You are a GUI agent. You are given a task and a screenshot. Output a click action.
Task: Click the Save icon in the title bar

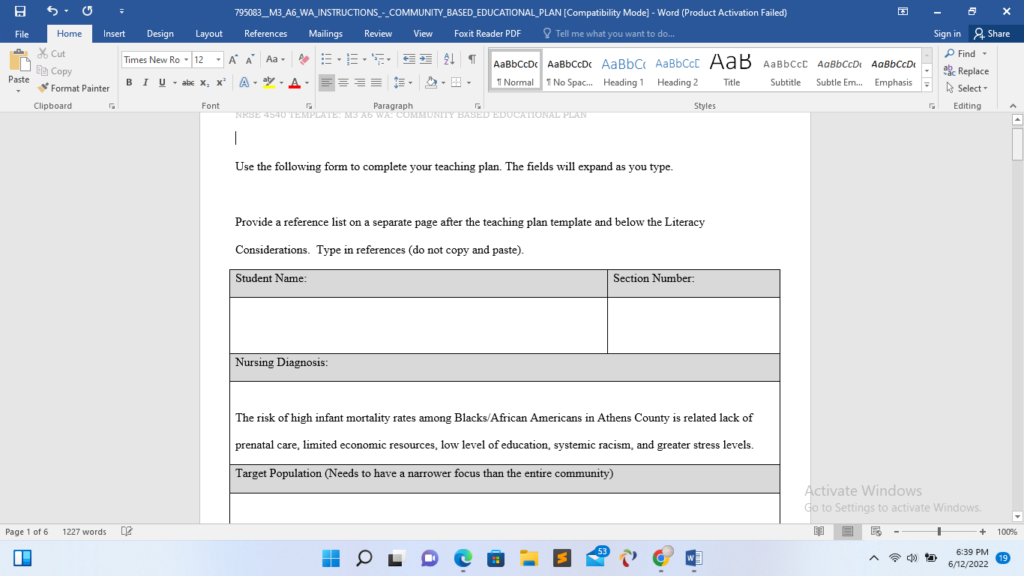click(x=20, y=11)
